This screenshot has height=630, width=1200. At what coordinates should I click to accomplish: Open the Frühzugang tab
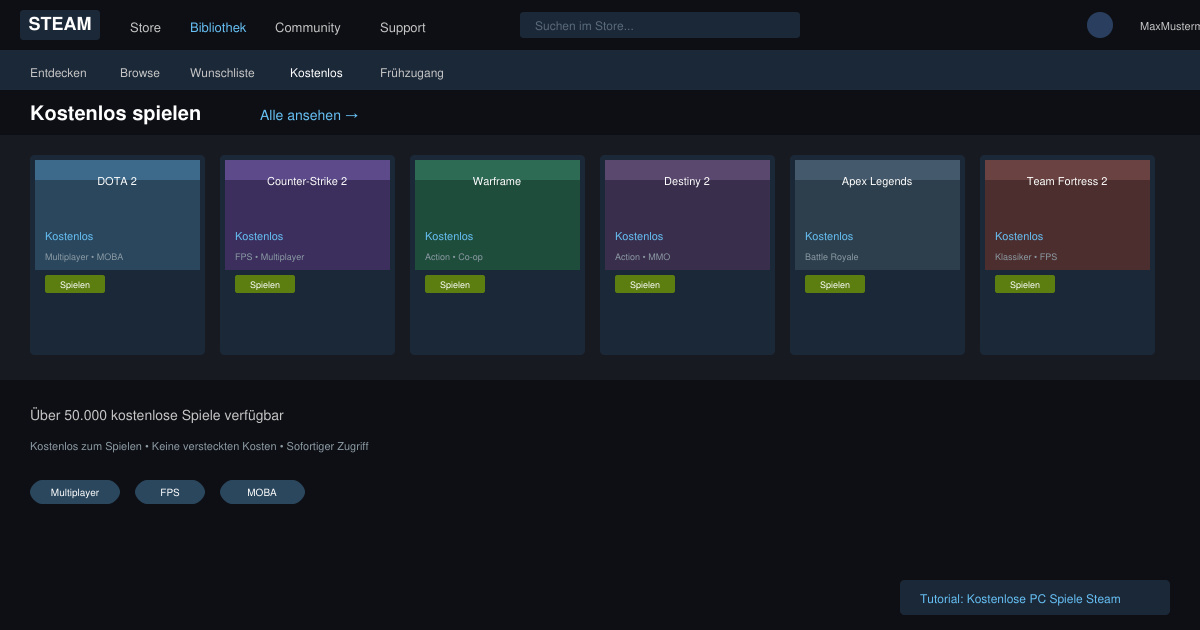pyautogui.click(x=412, y=73)
